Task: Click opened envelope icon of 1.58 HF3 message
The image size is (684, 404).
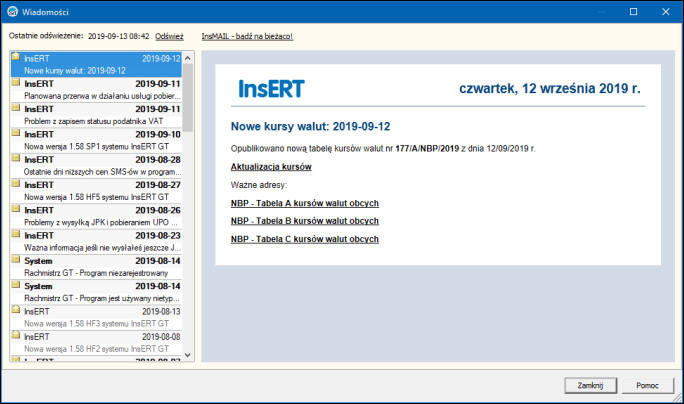Action: pos(16,309)
